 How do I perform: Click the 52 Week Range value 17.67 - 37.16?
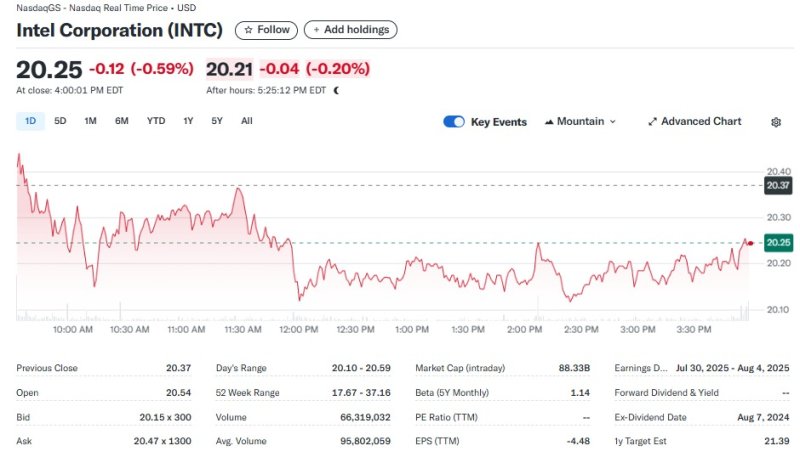[x=361, y=393]
